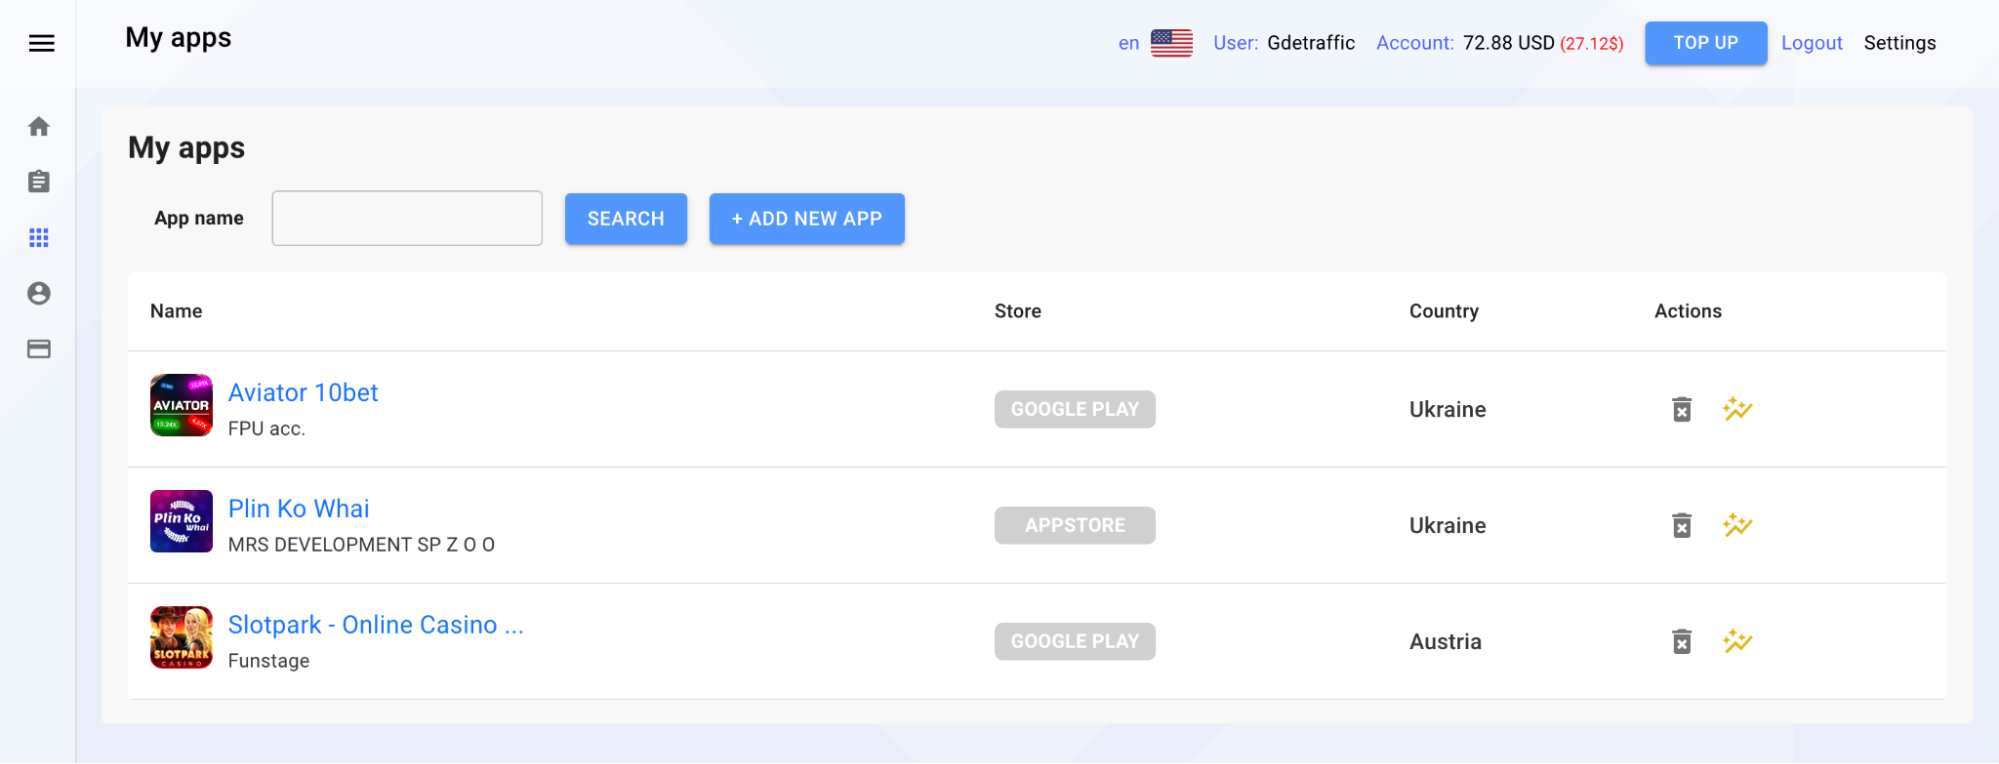Screen dimensions: 1999x764
Task: Click the Slotpark app thumbnail
Action: [181, 637]
